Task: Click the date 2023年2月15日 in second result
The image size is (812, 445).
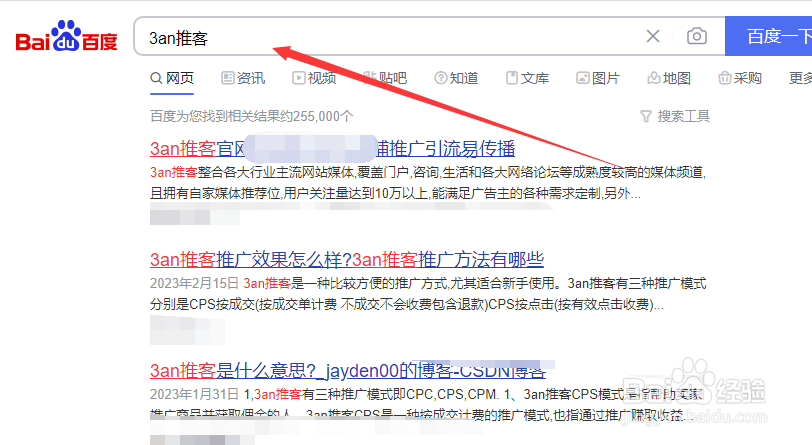Action: coord(194,283)
